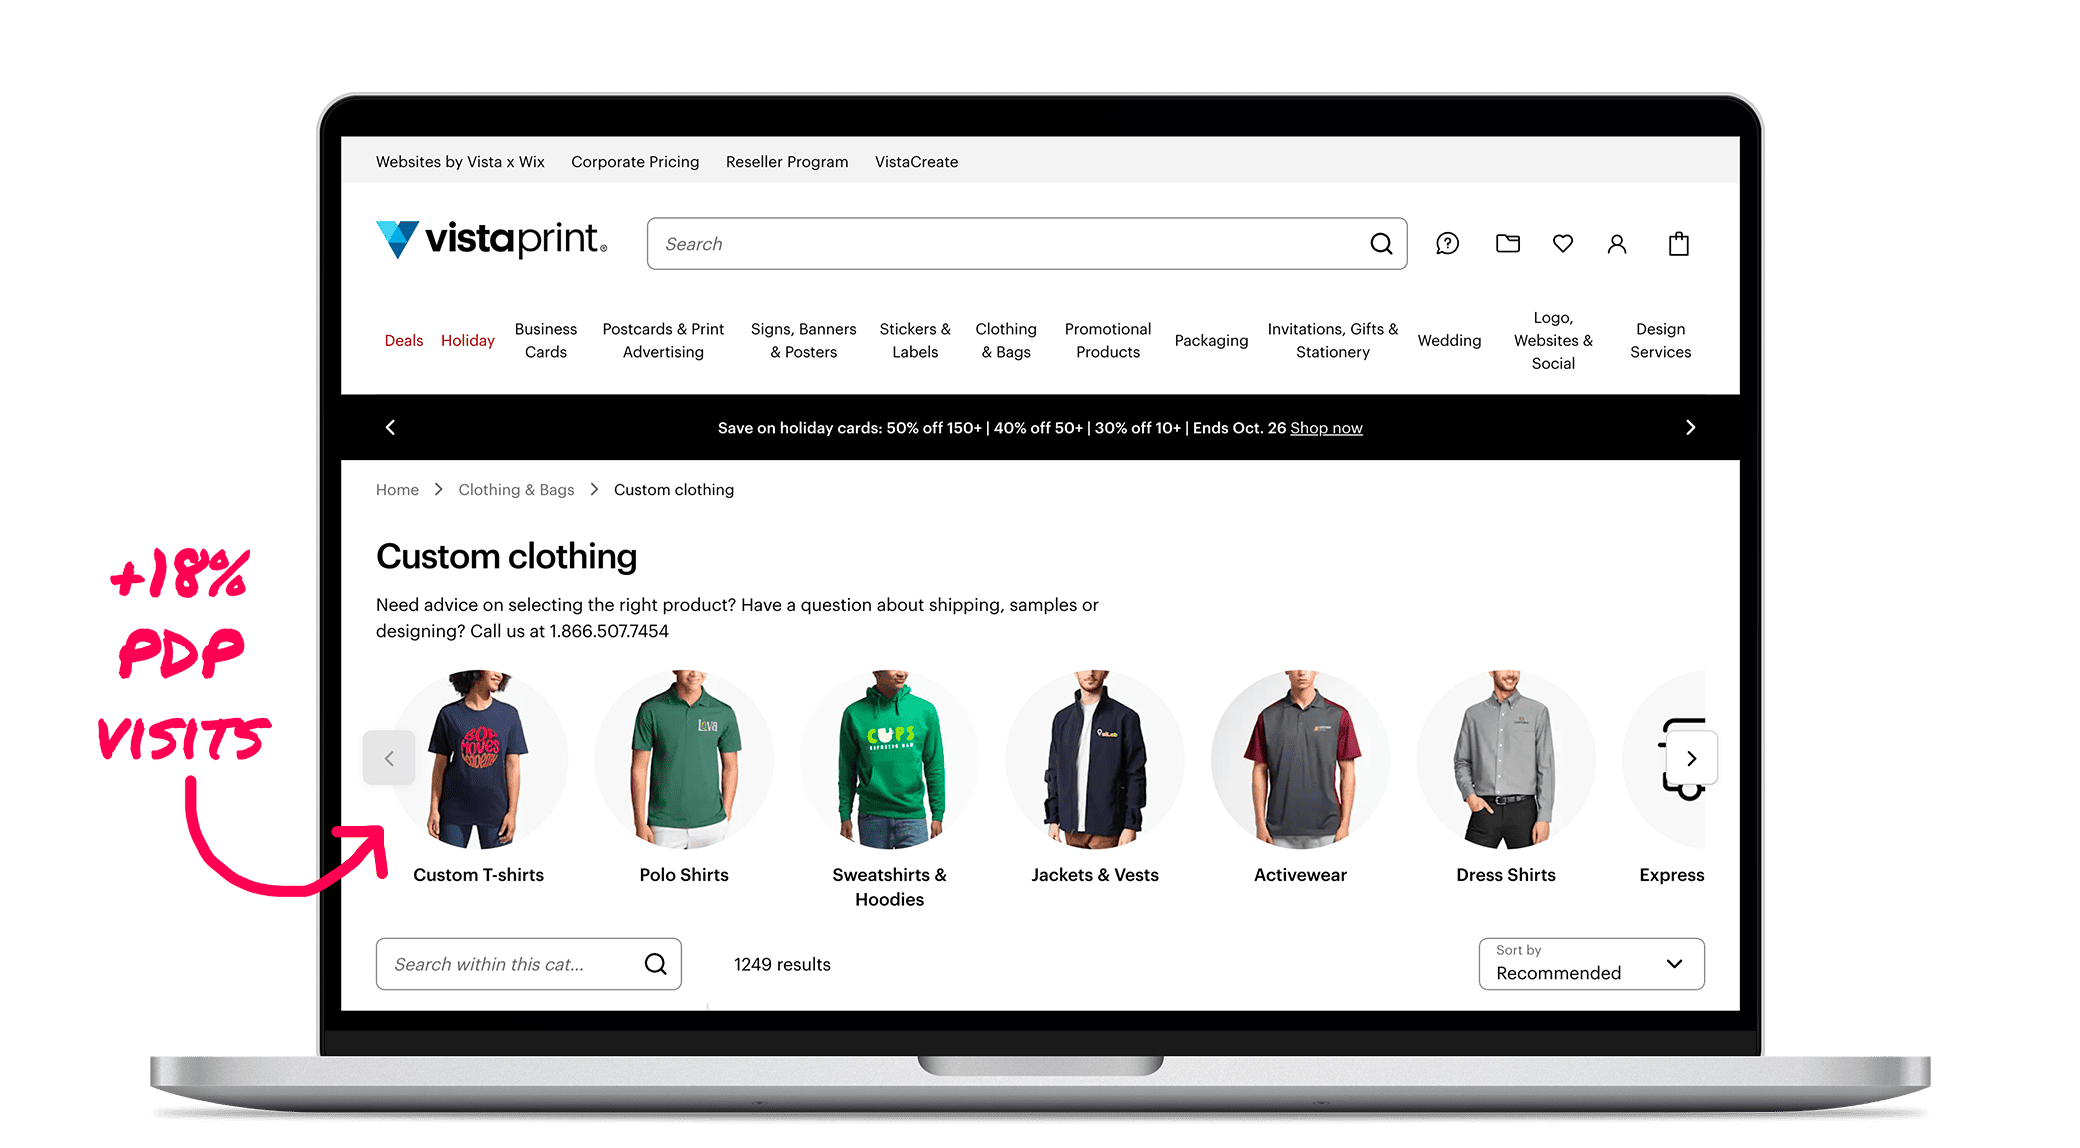Viewport: 2080px width, 1148px height.
Task: Open the shopping bag cart icon
Action: [x=1678, y=244]
